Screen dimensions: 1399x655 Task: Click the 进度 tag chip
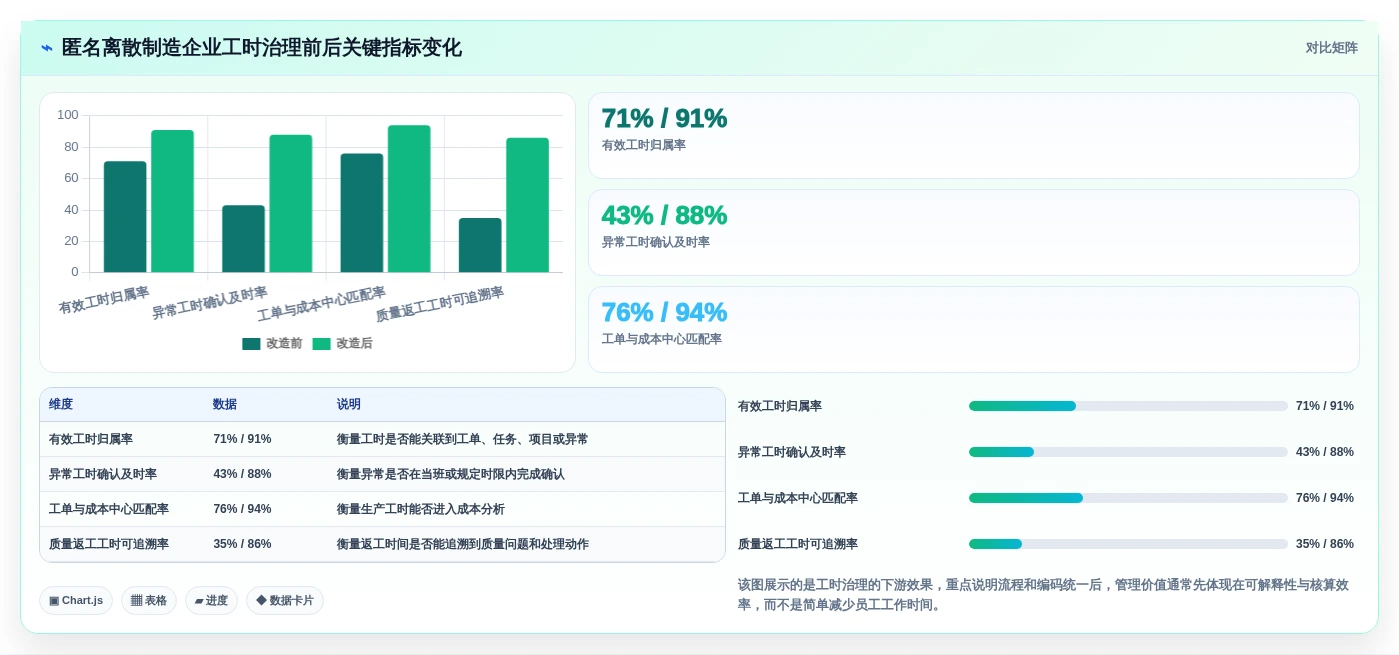click(211, 600)
